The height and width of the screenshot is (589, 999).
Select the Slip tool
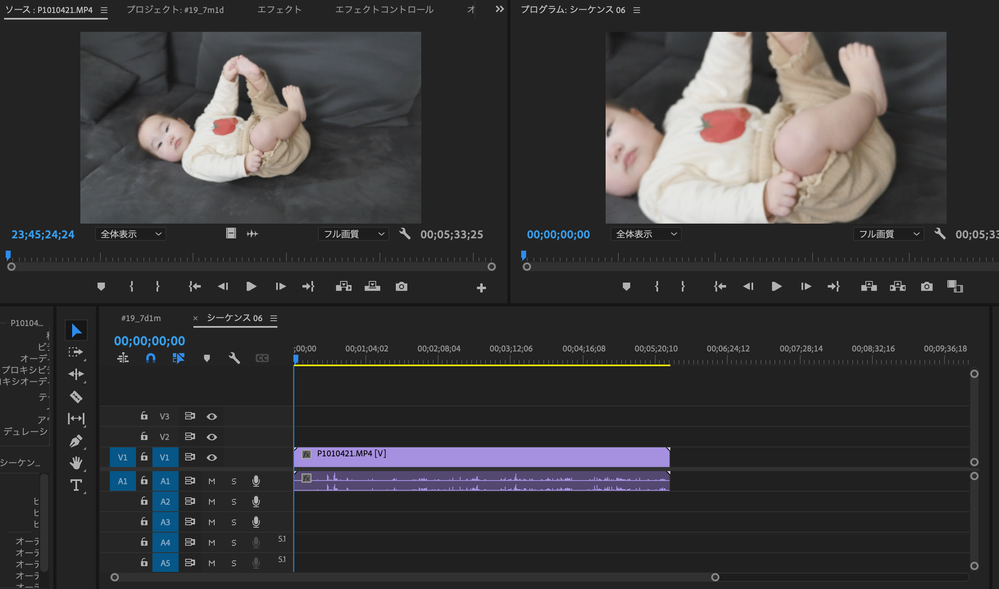click(76, 419)
